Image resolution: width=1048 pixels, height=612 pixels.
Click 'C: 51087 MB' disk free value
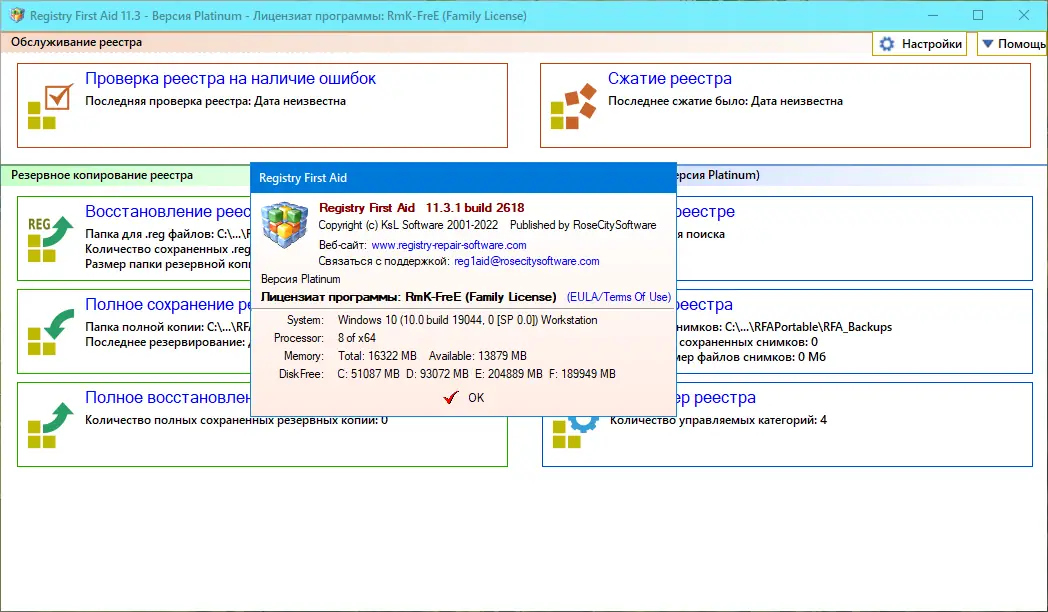[368, 374]
